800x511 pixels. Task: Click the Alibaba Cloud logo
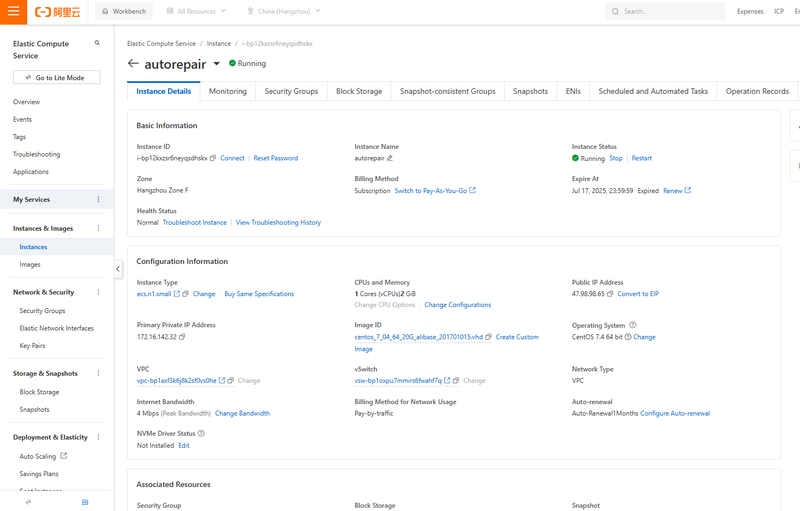(57, 12)
